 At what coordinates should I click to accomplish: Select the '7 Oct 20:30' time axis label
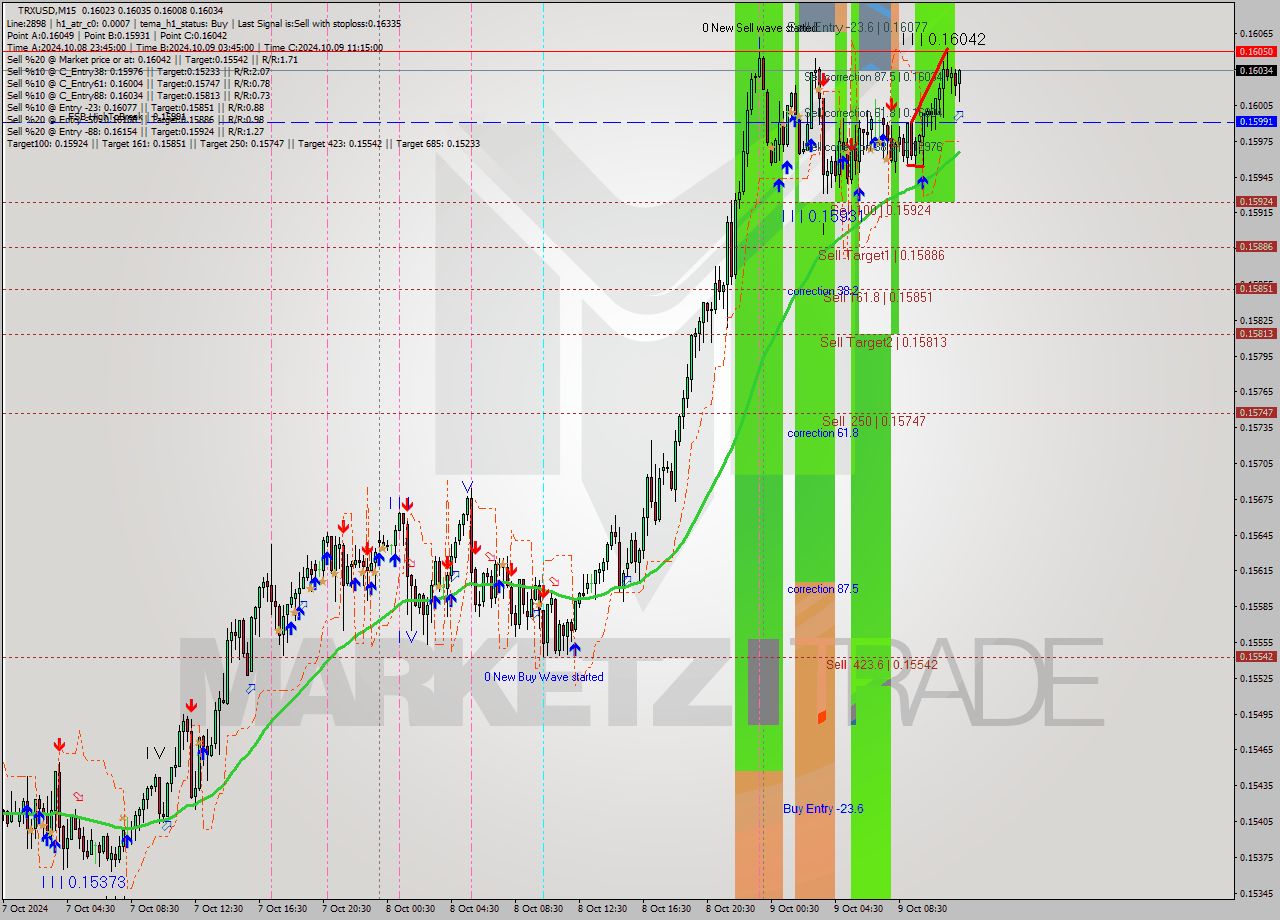(347, 909)
